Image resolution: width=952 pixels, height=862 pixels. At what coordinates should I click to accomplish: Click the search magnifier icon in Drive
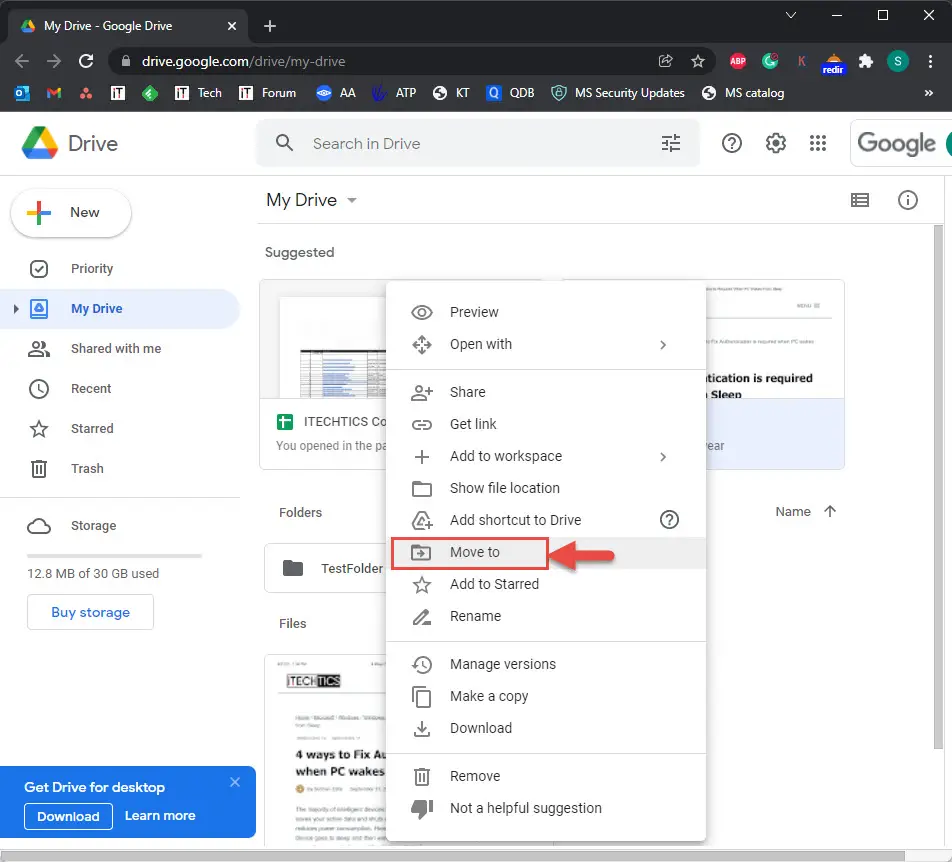284,143
